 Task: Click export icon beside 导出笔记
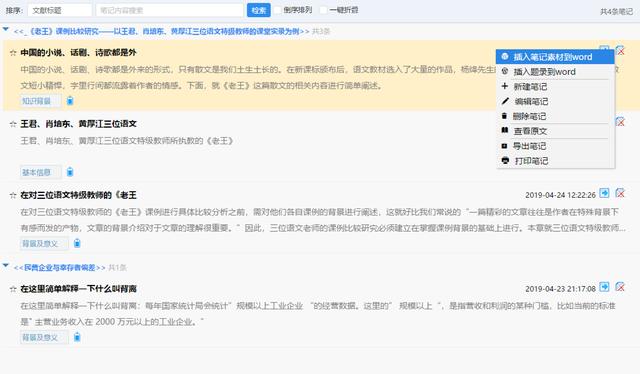pyautogui.click(x=504, y=146)
